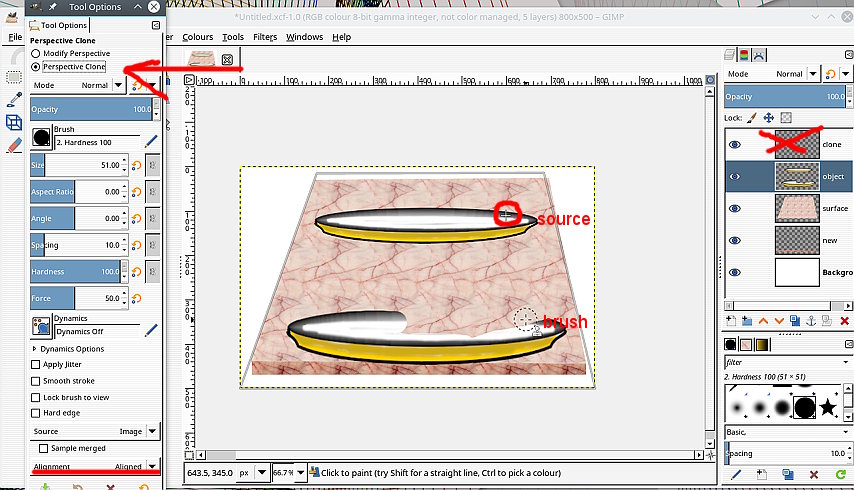Reset brush Angle to default
The width and height of the screenshot is (854, 490).
pyautogui.click(x=136, y=218)
